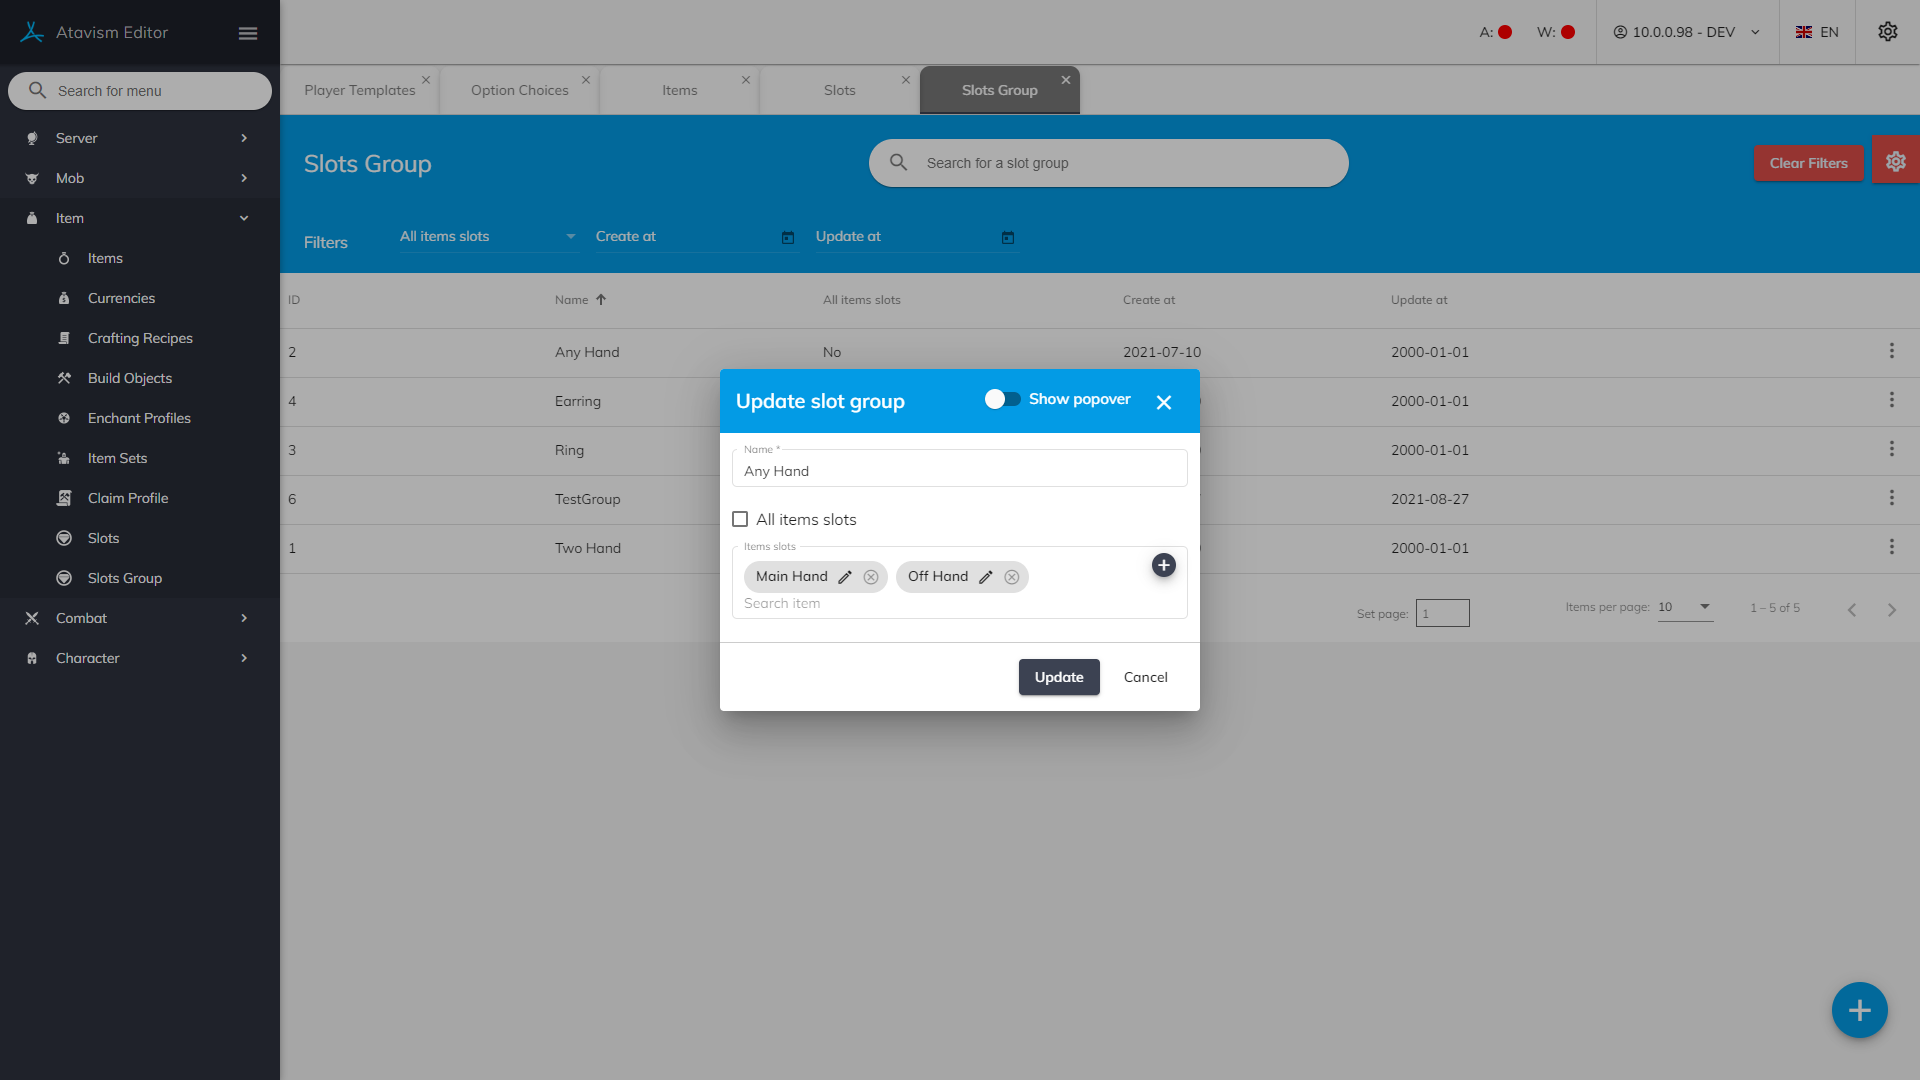Click the add slot plus icon in dialog
1920x1080 pixels.
pyautogui.click(x=1164, y=565)
